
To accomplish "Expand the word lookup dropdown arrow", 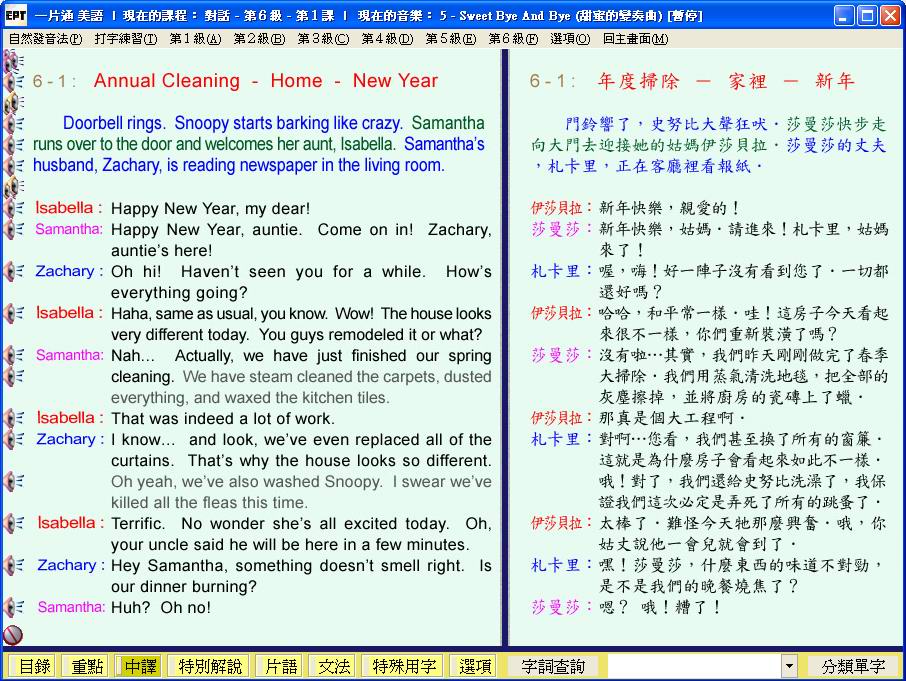I will tap(789, 666).
